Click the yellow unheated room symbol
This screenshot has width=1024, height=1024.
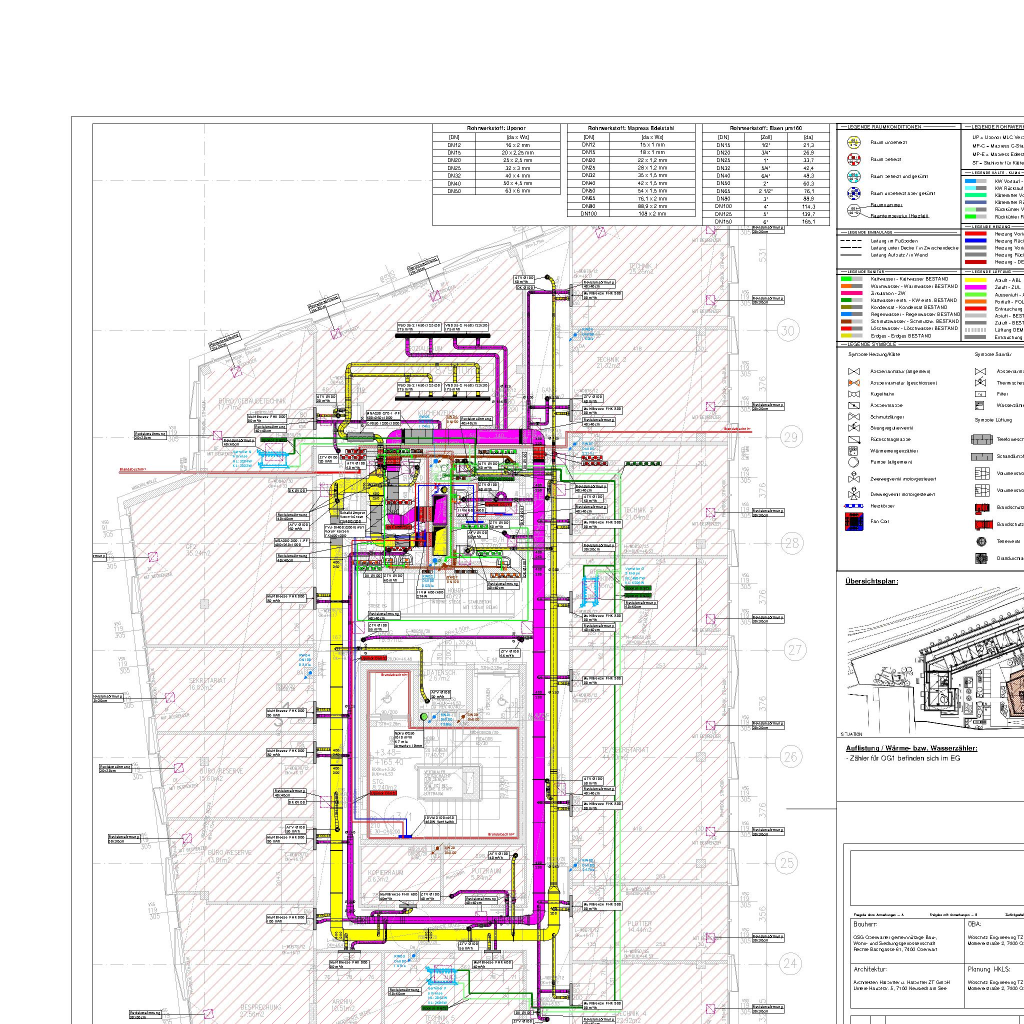pos(853,143)
